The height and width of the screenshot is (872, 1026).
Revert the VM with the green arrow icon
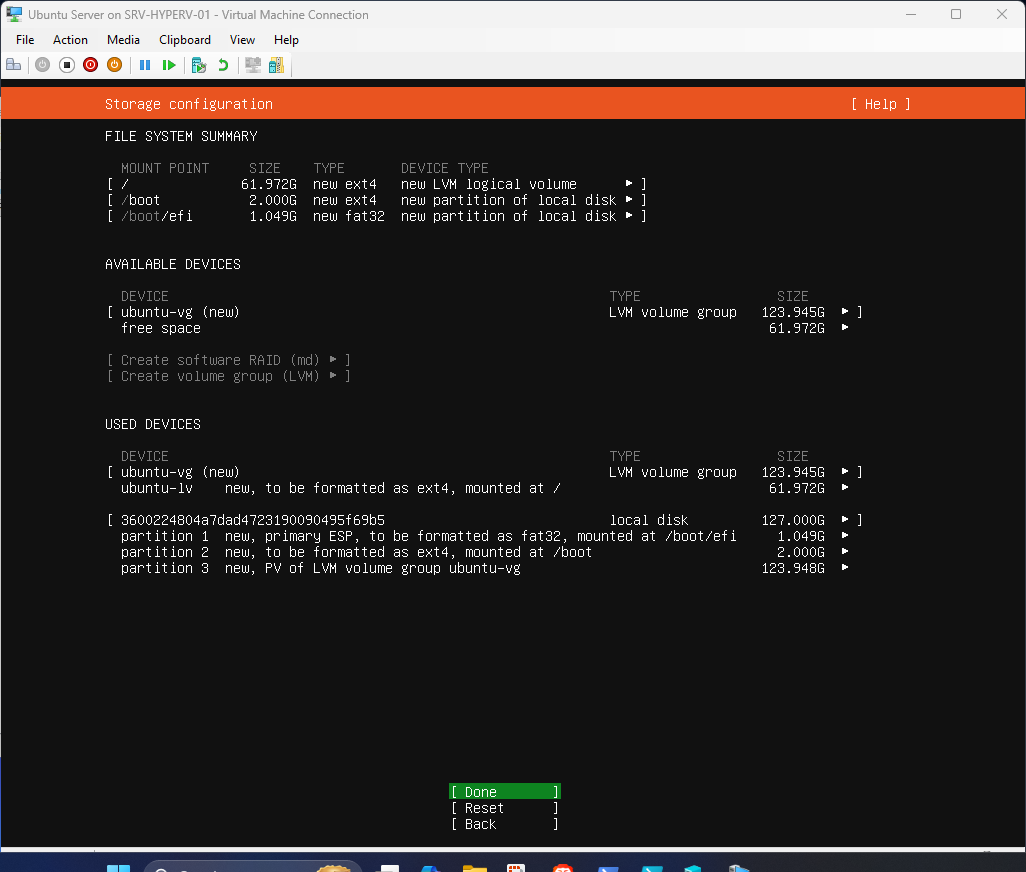coord(222,65)
